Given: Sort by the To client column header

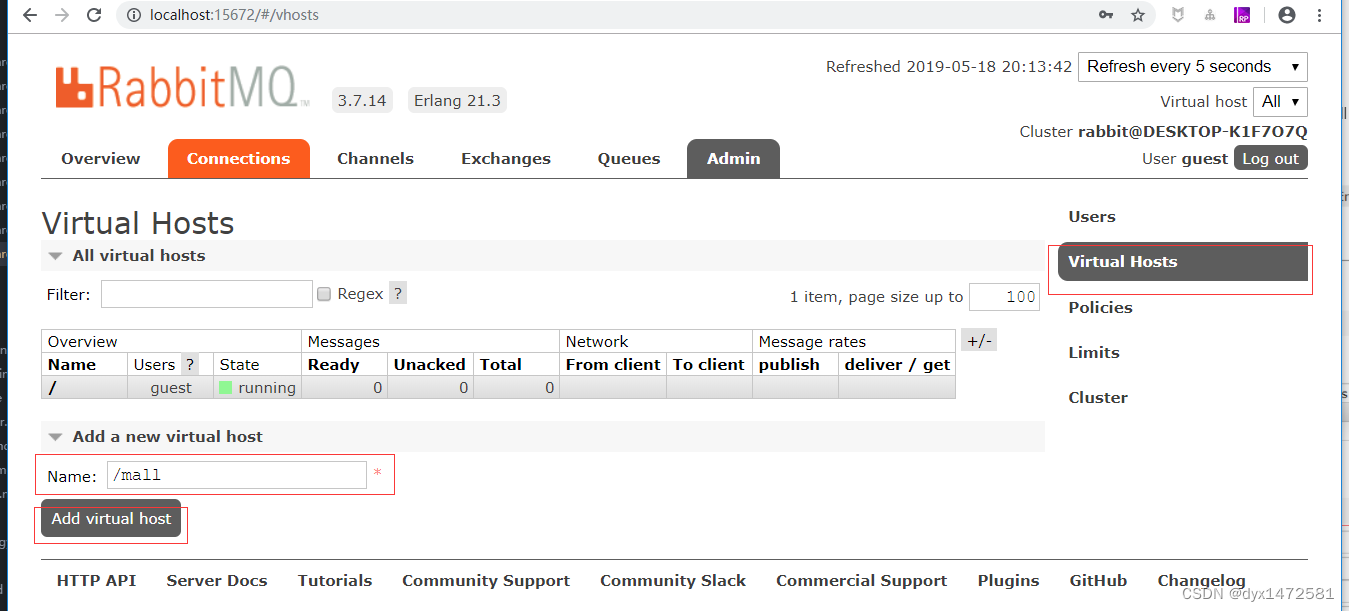Looking at the screenshot, I should (709, 365).
